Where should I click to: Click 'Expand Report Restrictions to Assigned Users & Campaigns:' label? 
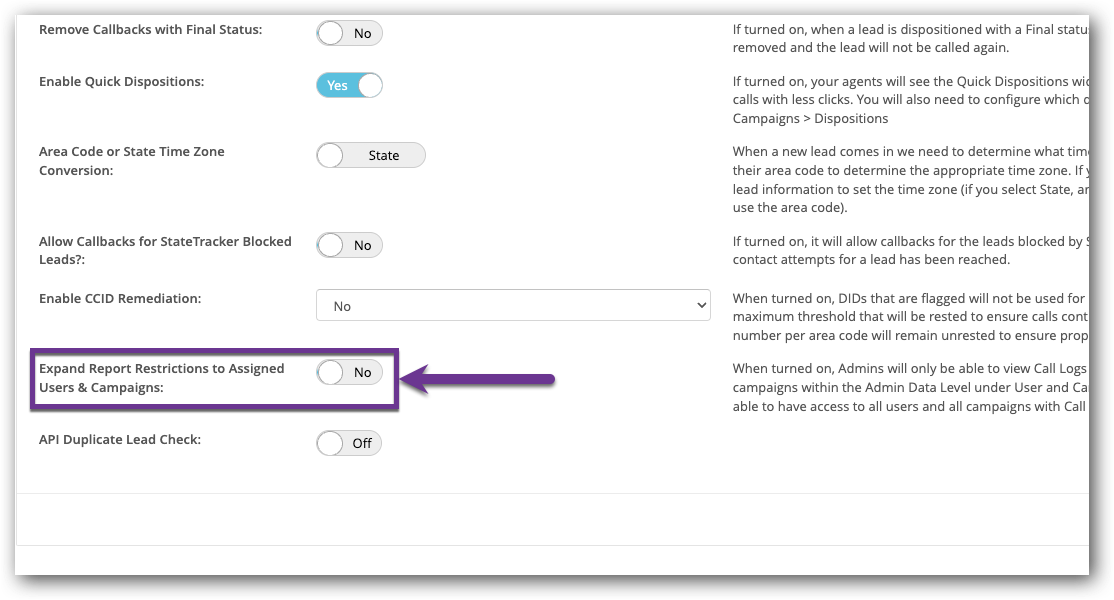(161, 378)
